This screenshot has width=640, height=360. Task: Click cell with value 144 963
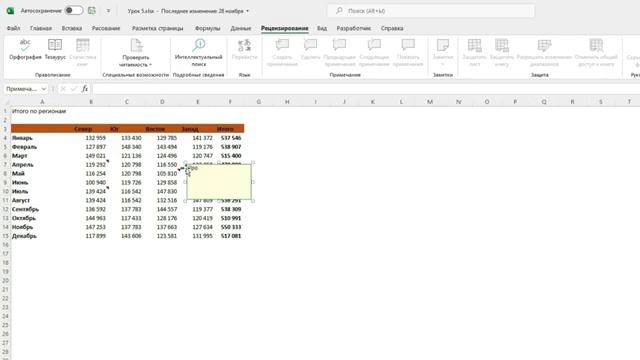pyautogui.click(x=96, y=218)
